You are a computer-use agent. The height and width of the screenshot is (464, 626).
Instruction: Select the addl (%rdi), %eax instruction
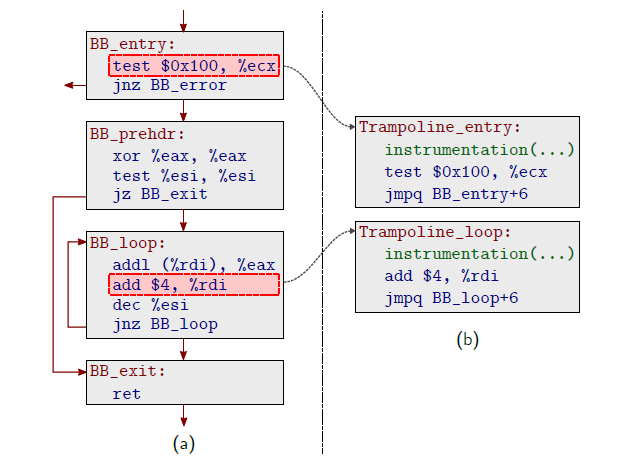coord(194,264)
